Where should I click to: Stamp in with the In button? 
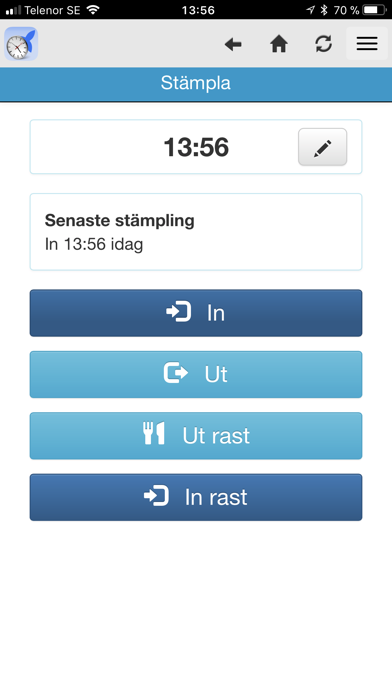point(196,313)
